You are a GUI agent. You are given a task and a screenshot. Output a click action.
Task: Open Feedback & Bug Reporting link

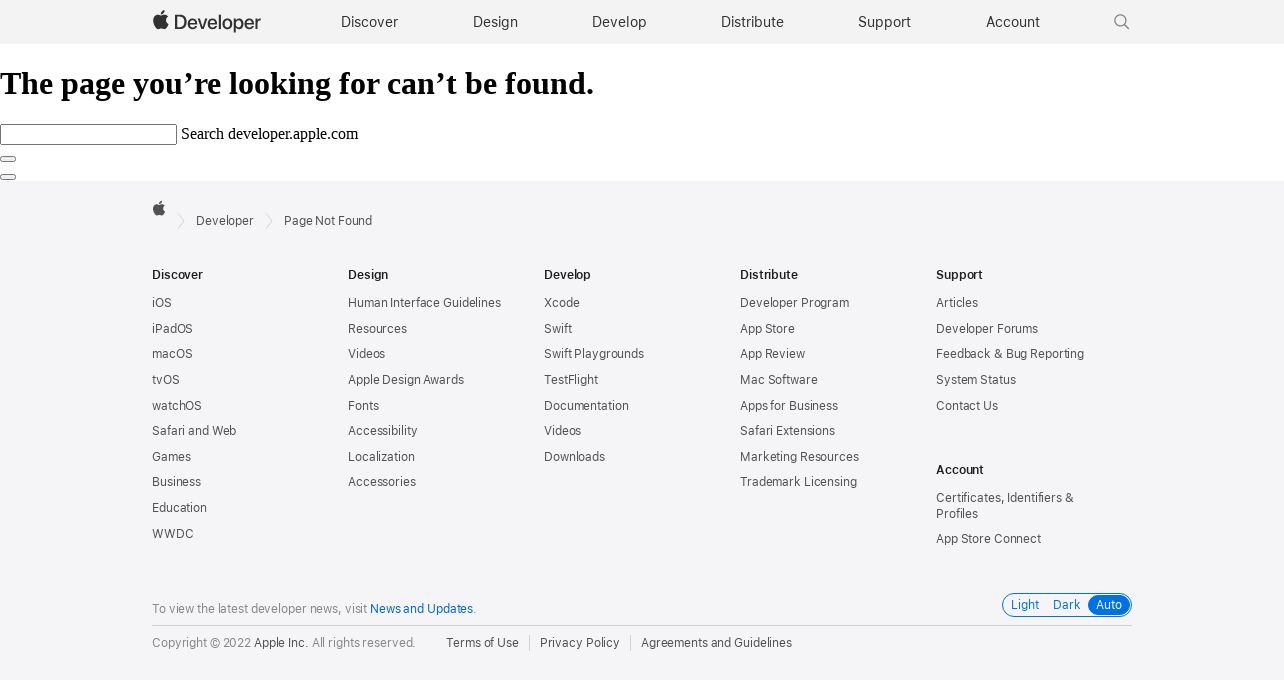(x=1010, y=354)
